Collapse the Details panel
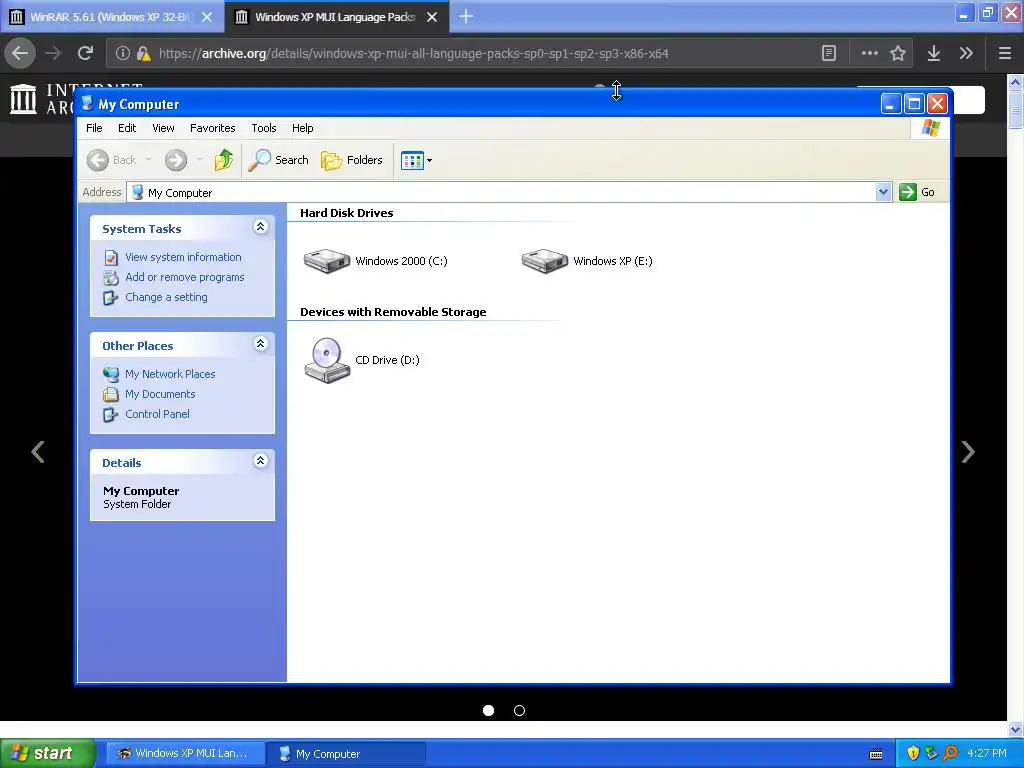 coord(260,460)
